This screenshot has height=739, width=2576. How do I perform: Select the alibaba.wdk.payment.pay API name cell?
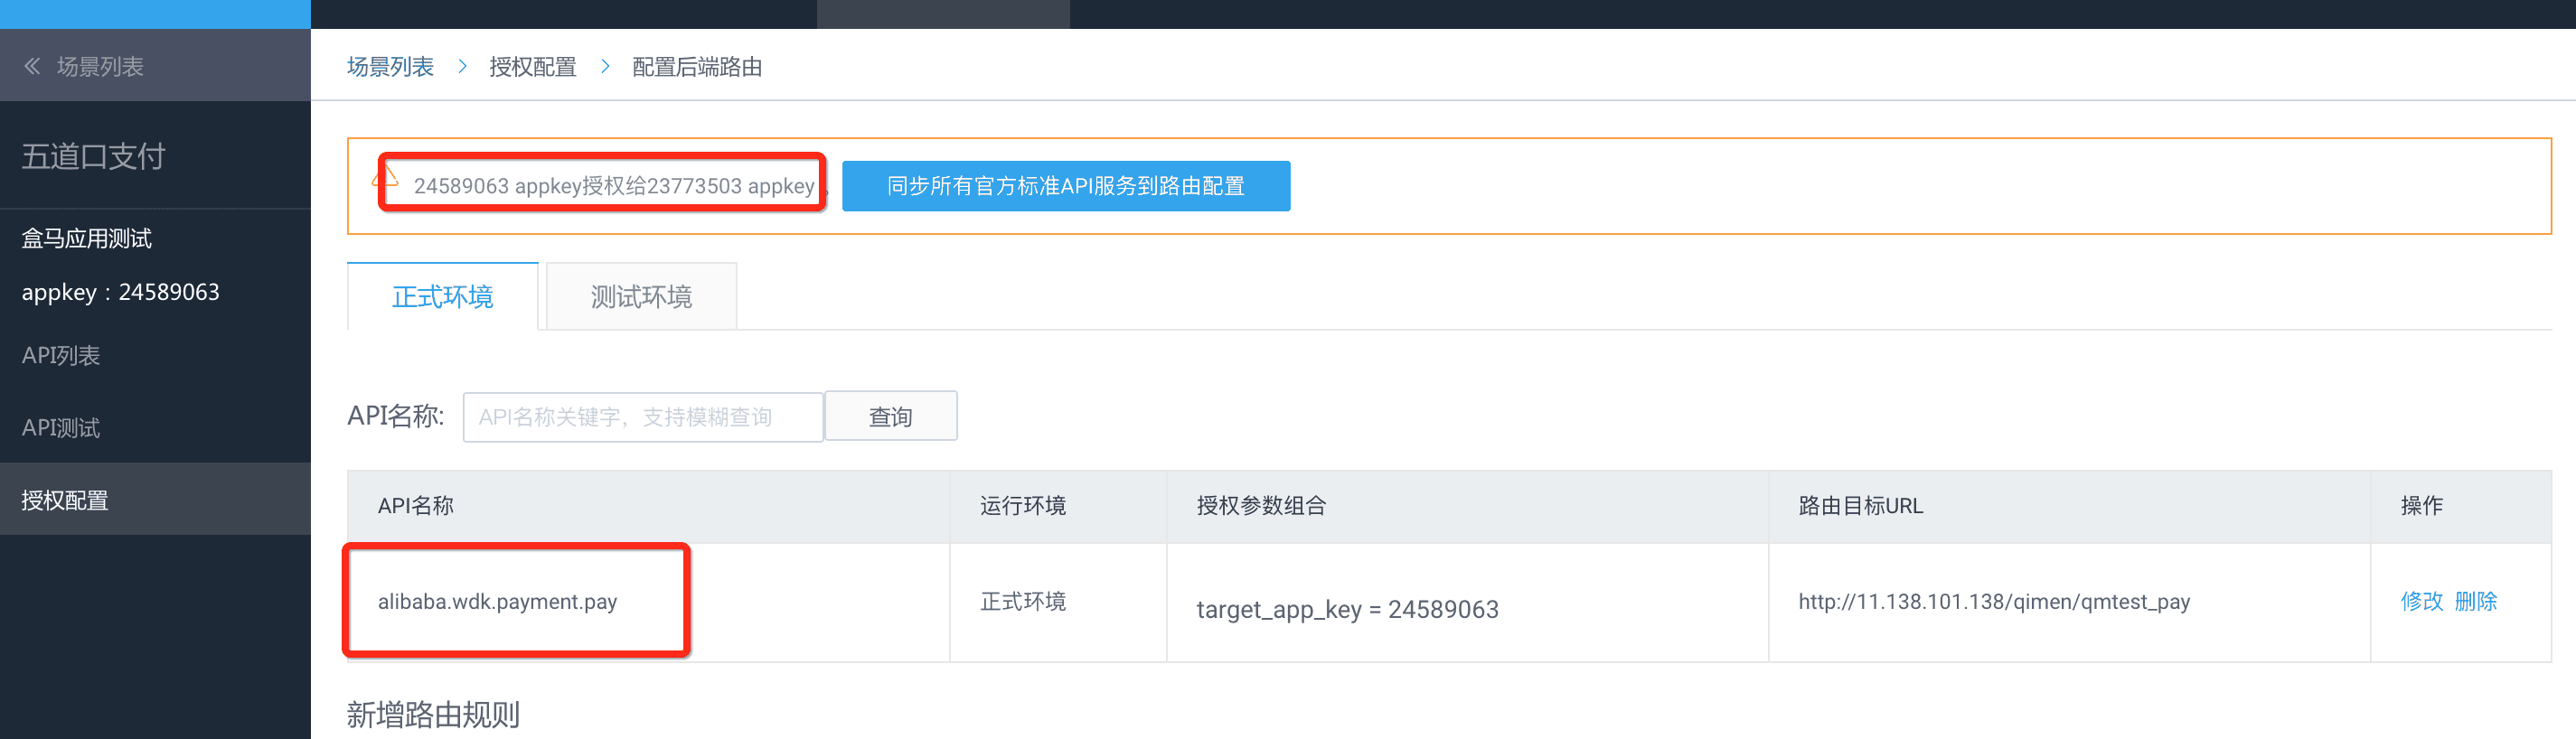pos(497,601)
